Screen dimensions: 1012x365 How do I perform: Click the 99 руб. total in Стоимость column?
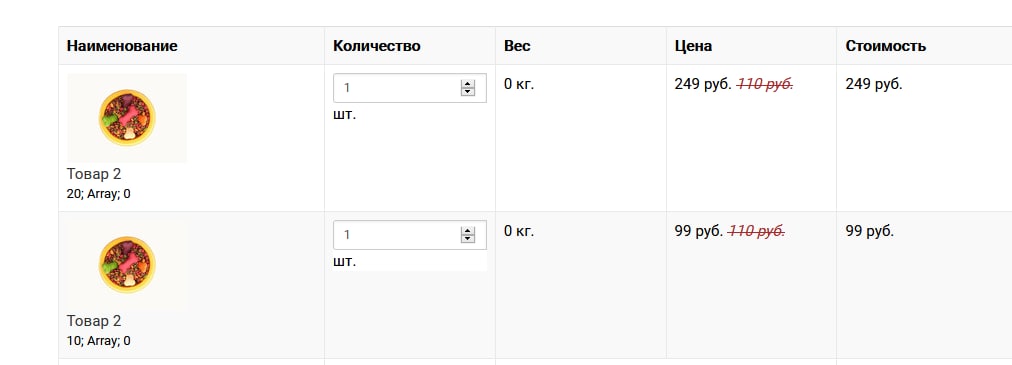pyautogui.click(x=870, y=231)
